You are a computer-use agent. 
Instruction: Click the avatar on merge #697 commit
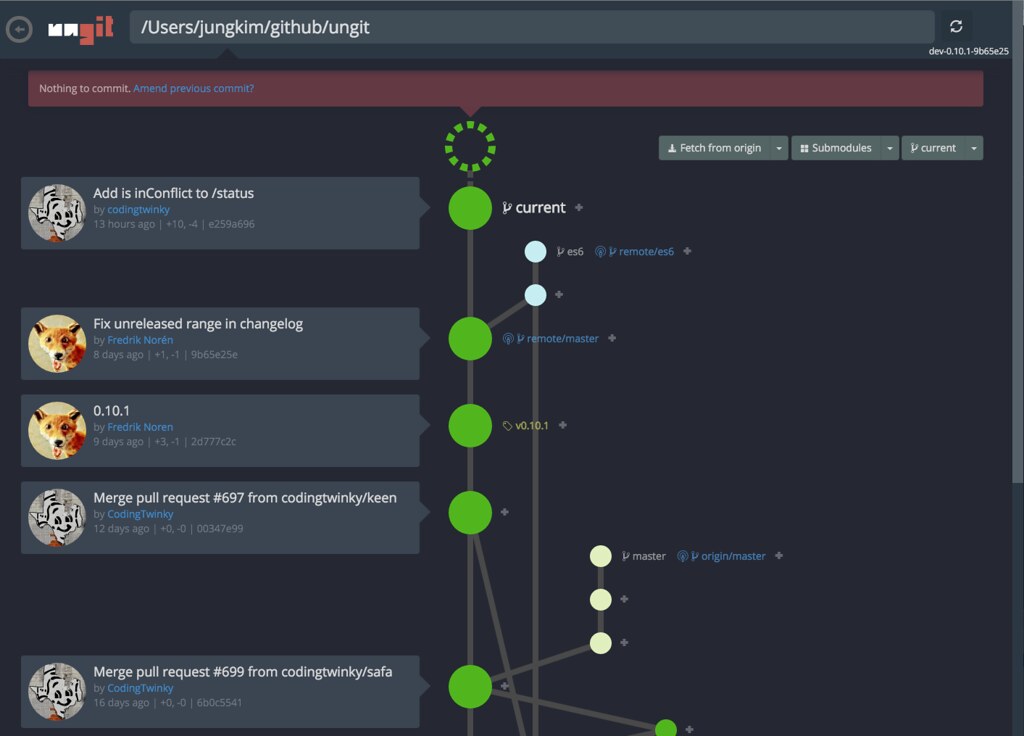pyautogui.click(x=57, y=517)
